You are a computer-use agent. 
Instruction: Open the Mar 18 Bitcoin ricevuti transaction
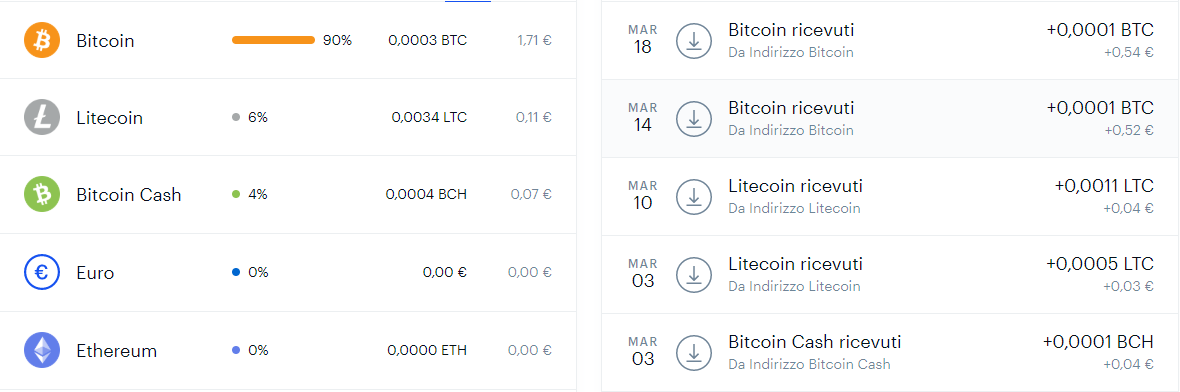pyautogui.click(x=890, y=41)
